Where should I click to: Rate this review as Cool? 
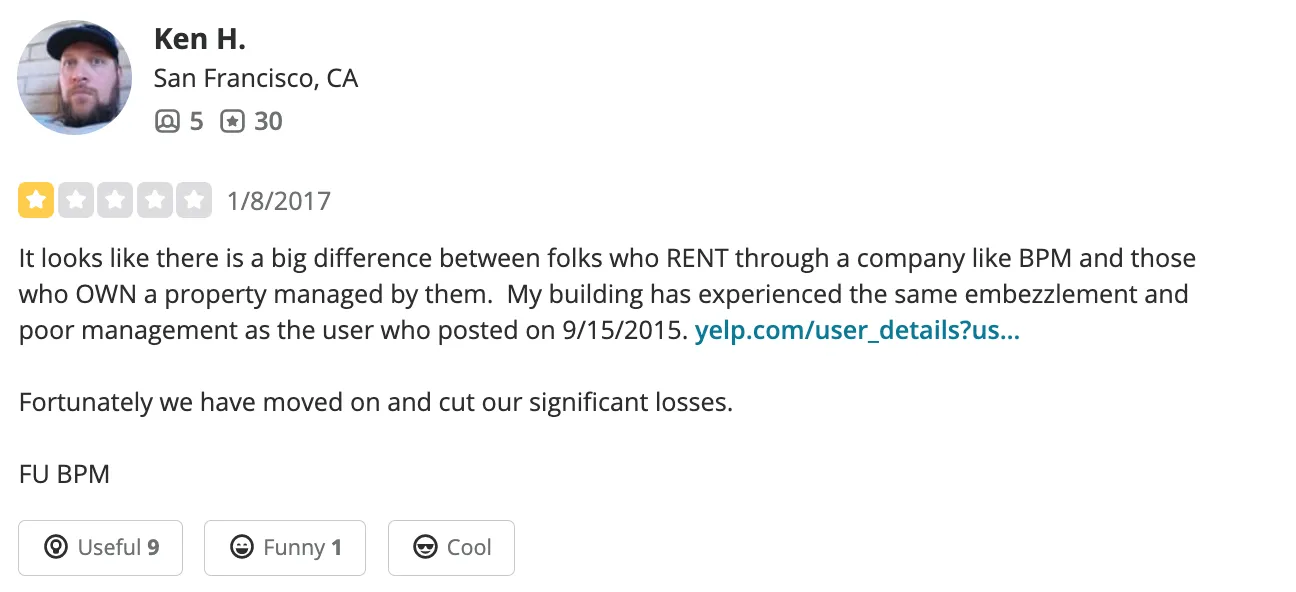point(451,547)
